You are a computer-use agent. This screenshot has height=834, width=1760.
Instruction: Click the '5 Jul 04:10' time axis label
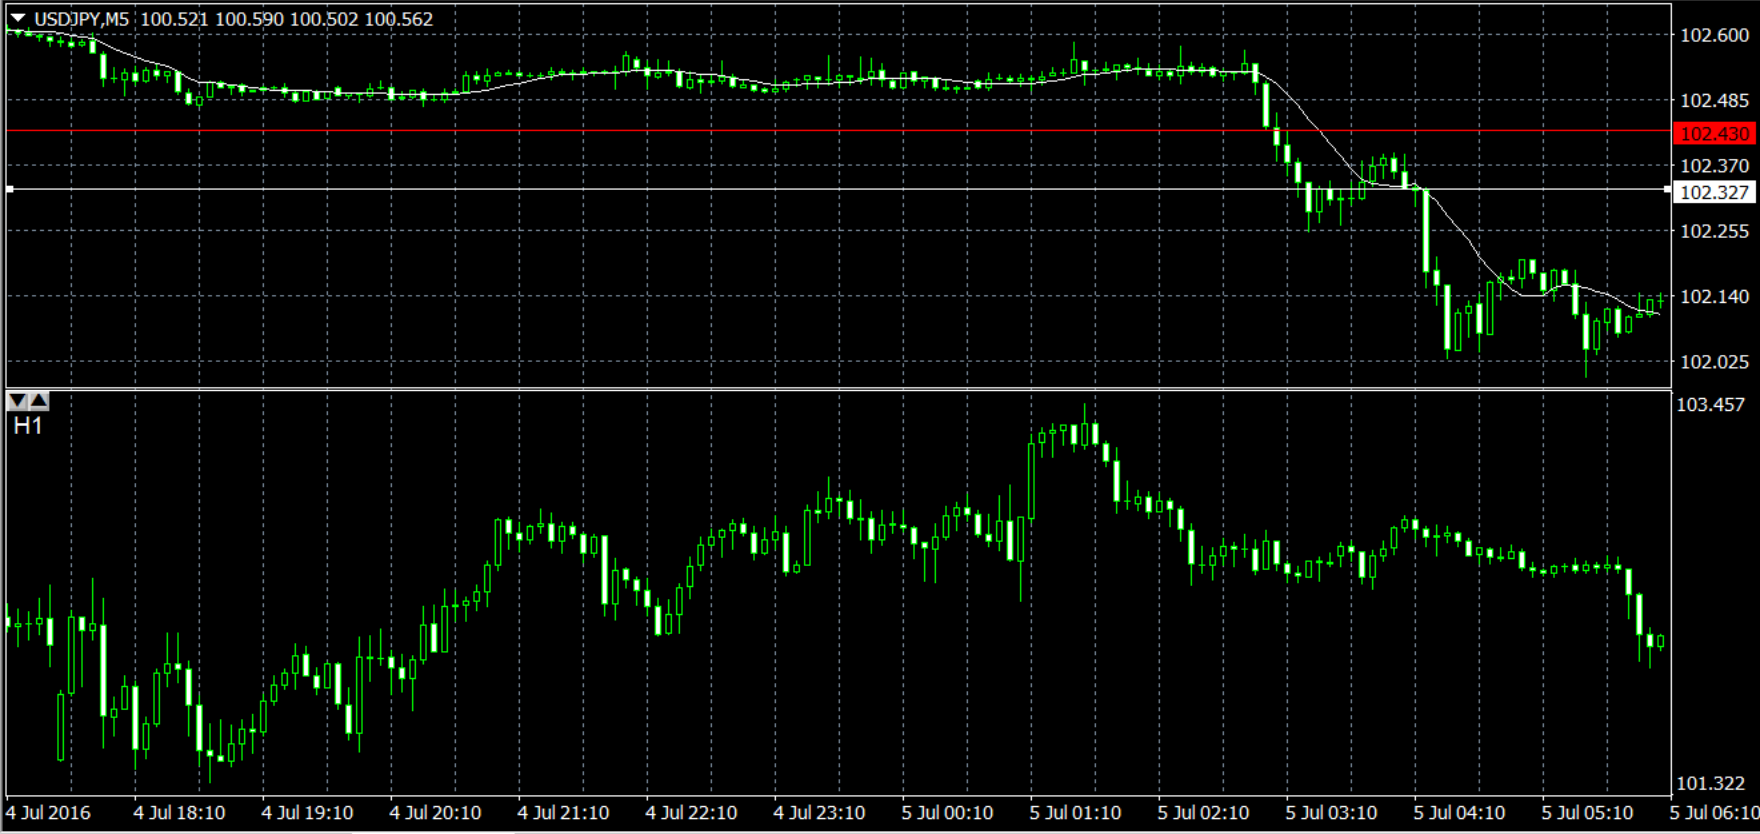point(1459,813)
